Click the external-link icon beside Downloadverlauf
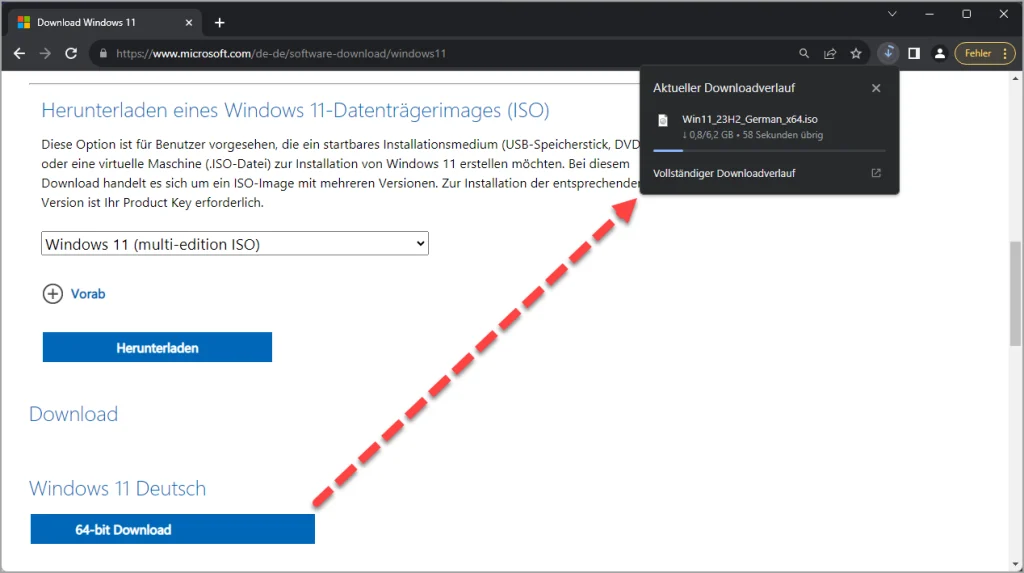 pos(876,173)
